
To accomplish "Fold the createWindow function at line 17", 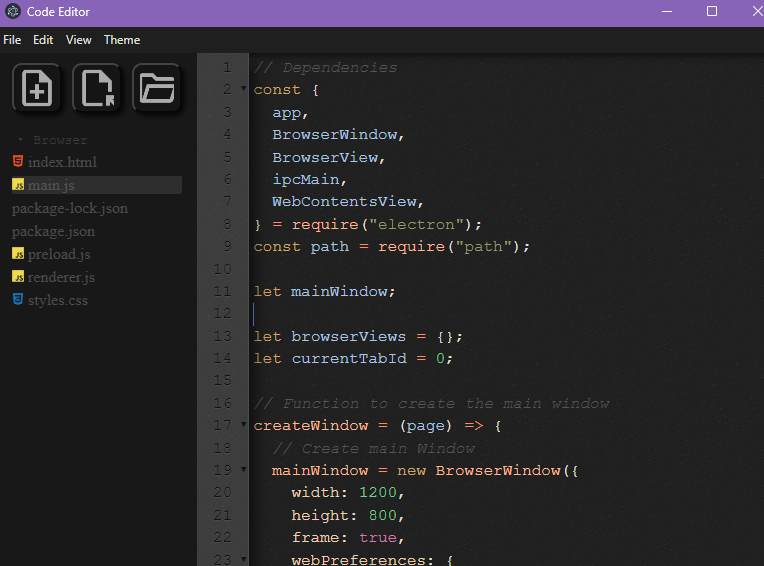I will pos(244,424).
